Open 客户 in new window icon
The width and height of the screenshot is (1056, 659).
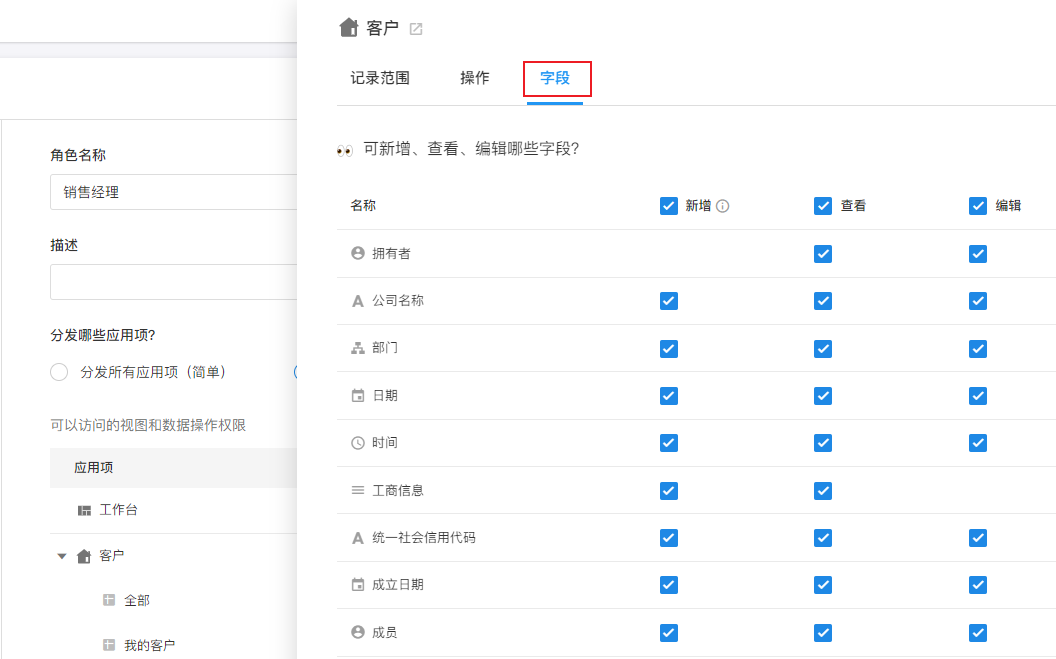point(416,29)
